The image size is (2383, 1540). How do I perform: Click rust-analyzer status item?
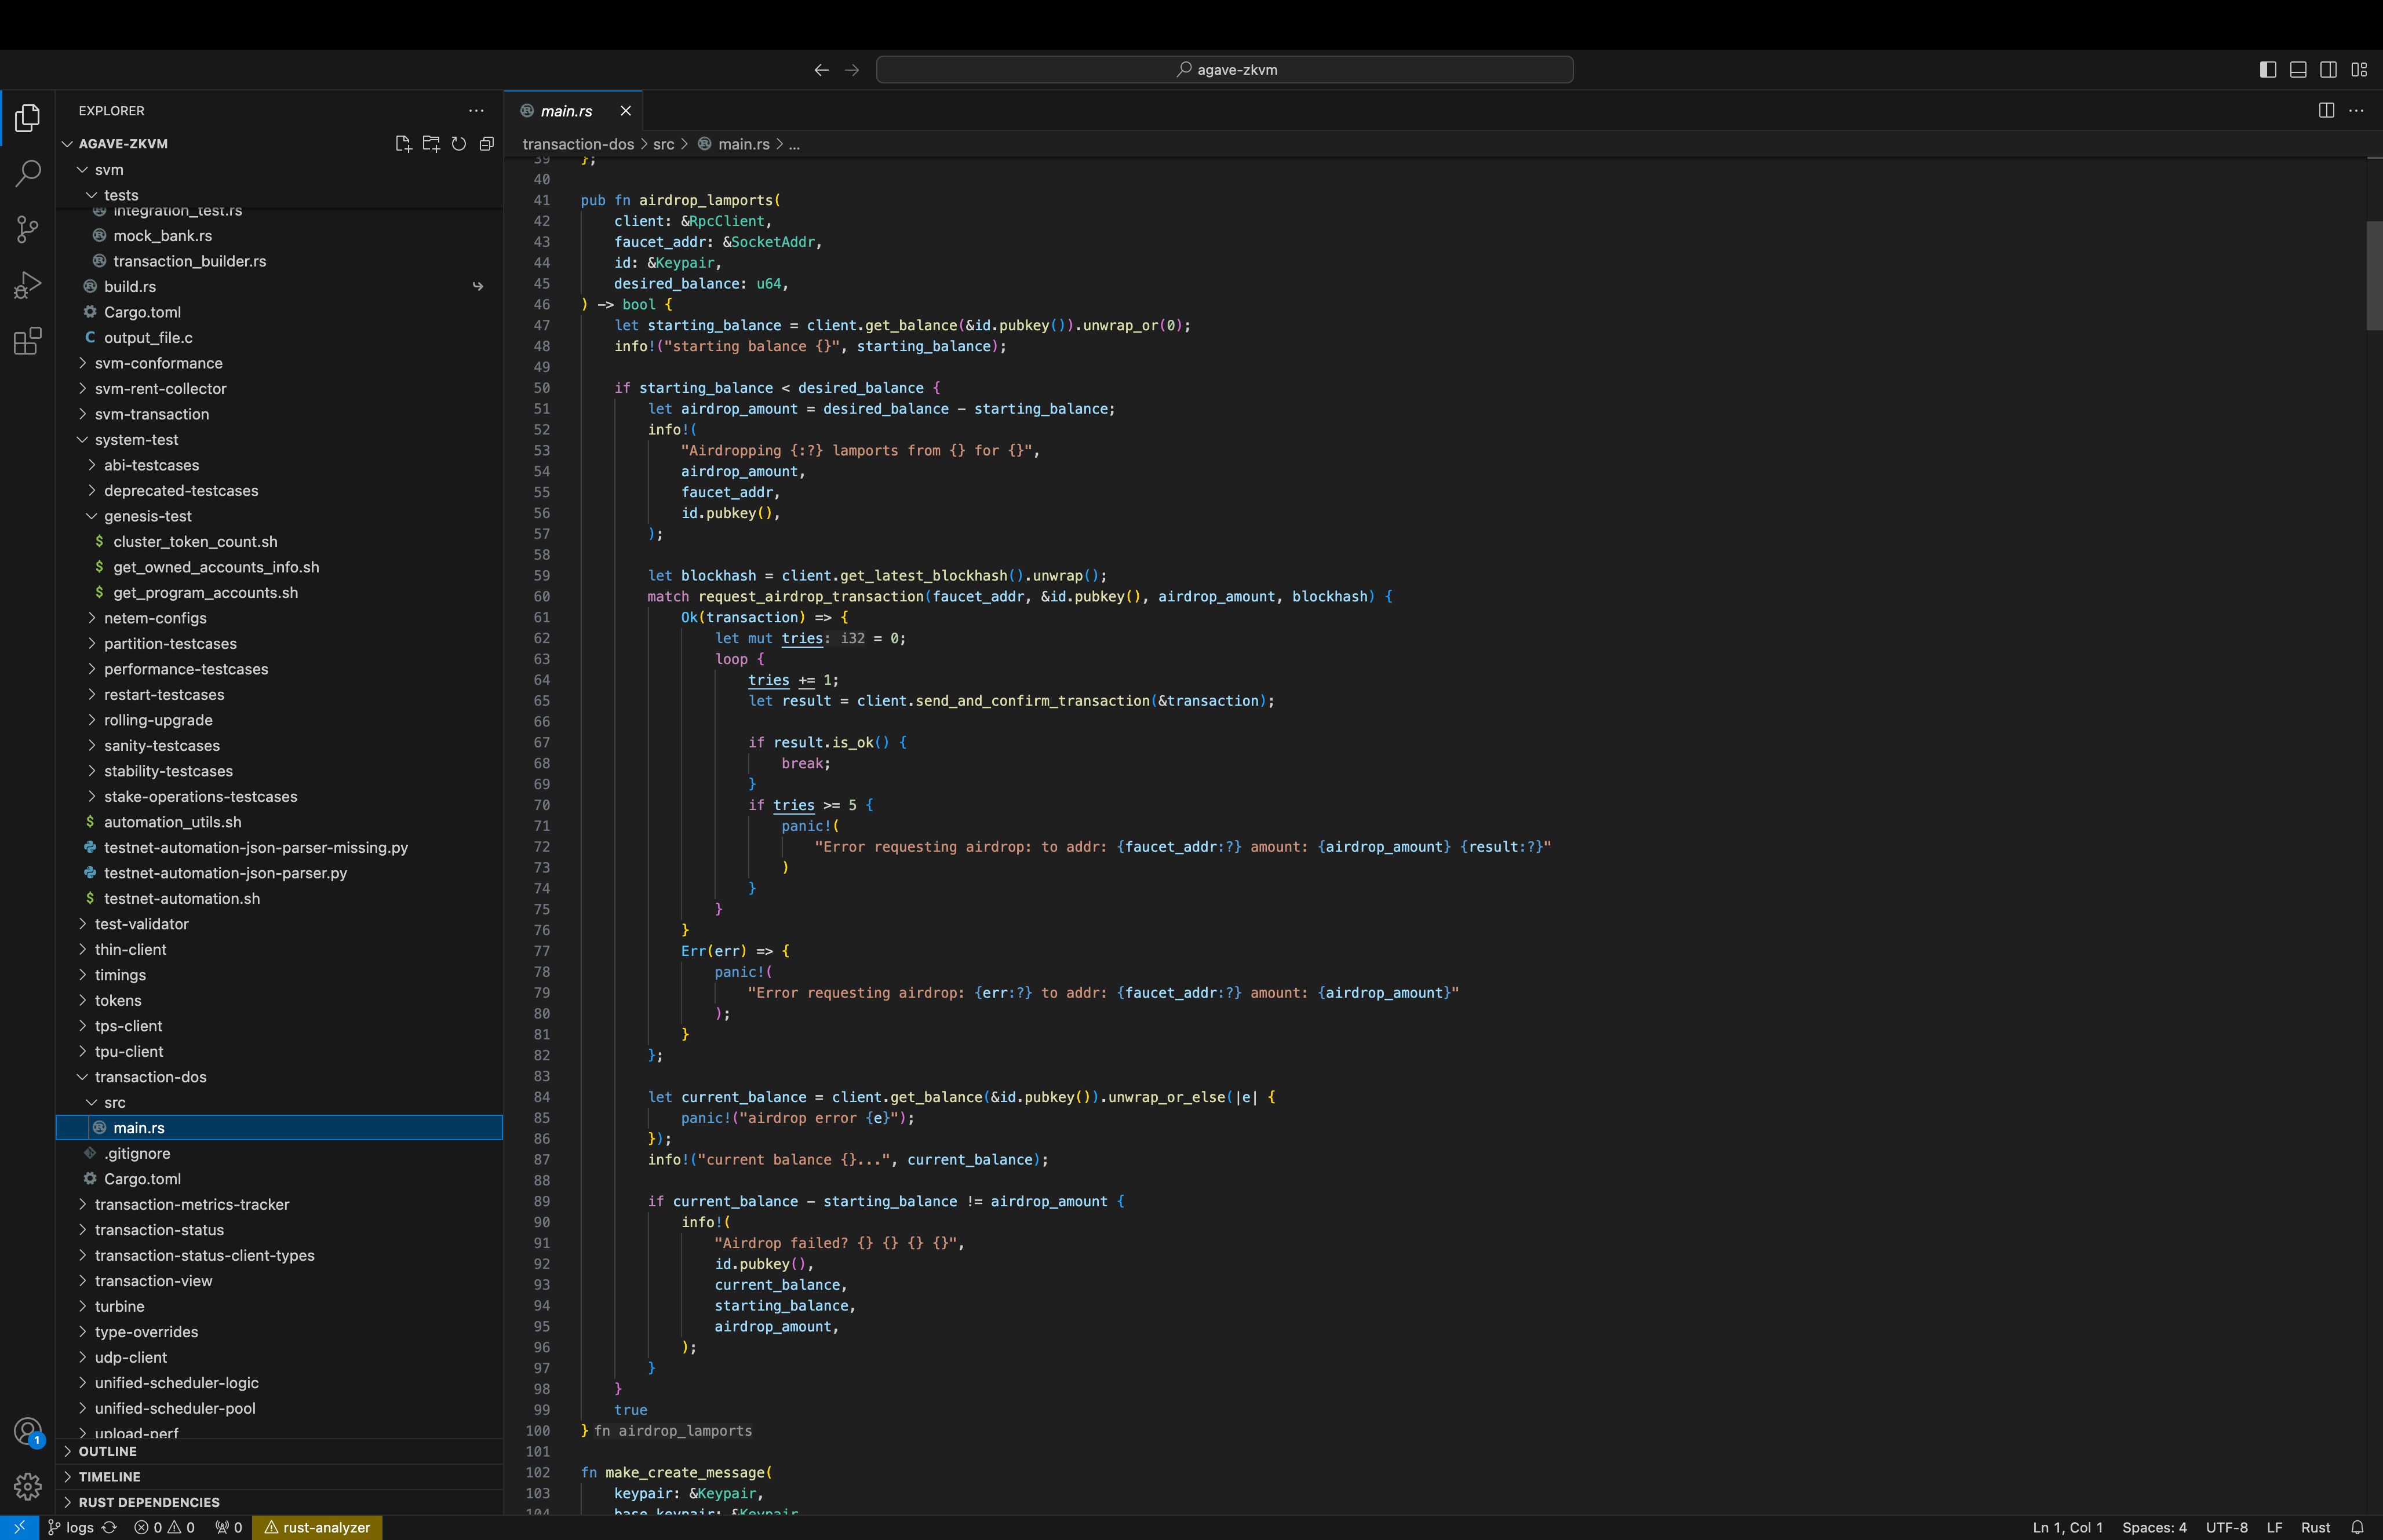(x=317, y=1527)
